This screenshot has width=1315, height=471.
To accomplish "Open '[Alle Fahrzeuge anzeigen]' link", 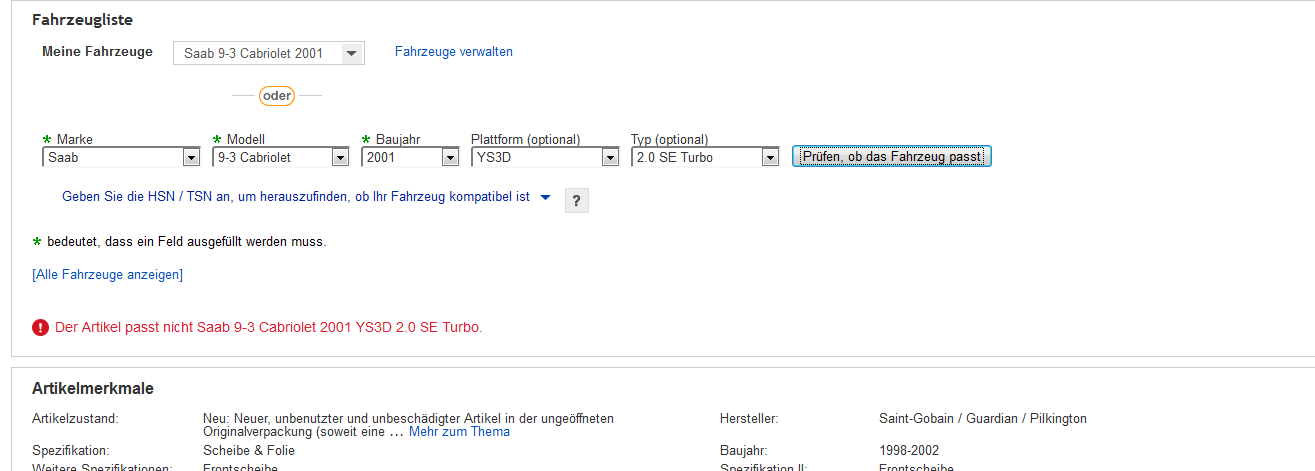I will (x=108, y=274).
